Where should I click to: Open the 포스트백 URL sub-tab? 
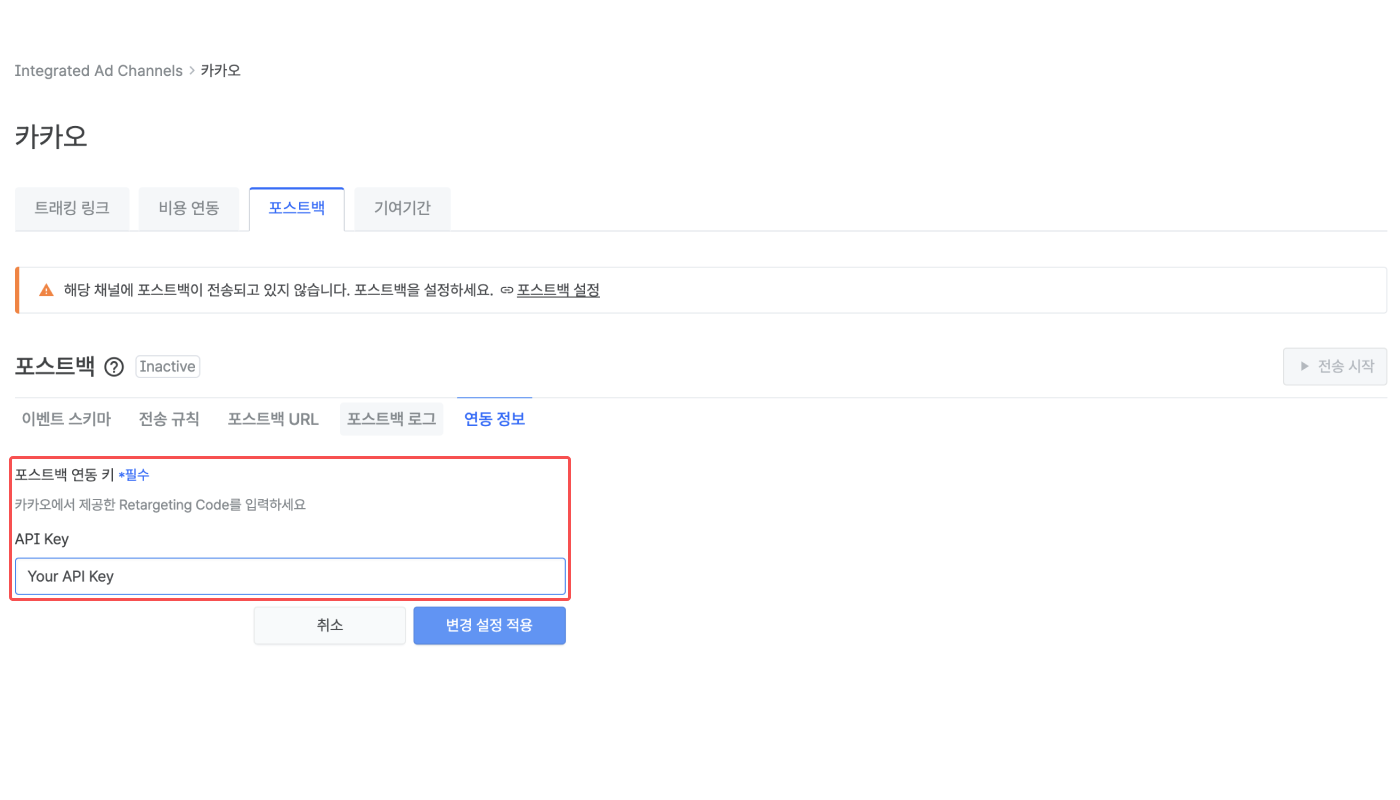(x=273, y=419)
